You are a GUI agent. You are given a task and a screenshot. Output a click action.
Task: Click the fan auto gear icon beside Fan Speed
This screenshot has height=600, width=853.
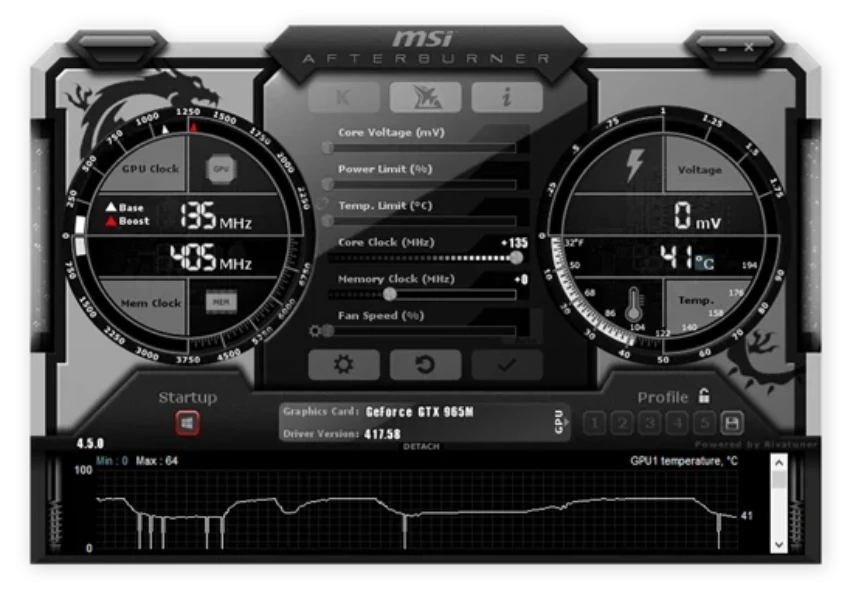pos(315,331)
